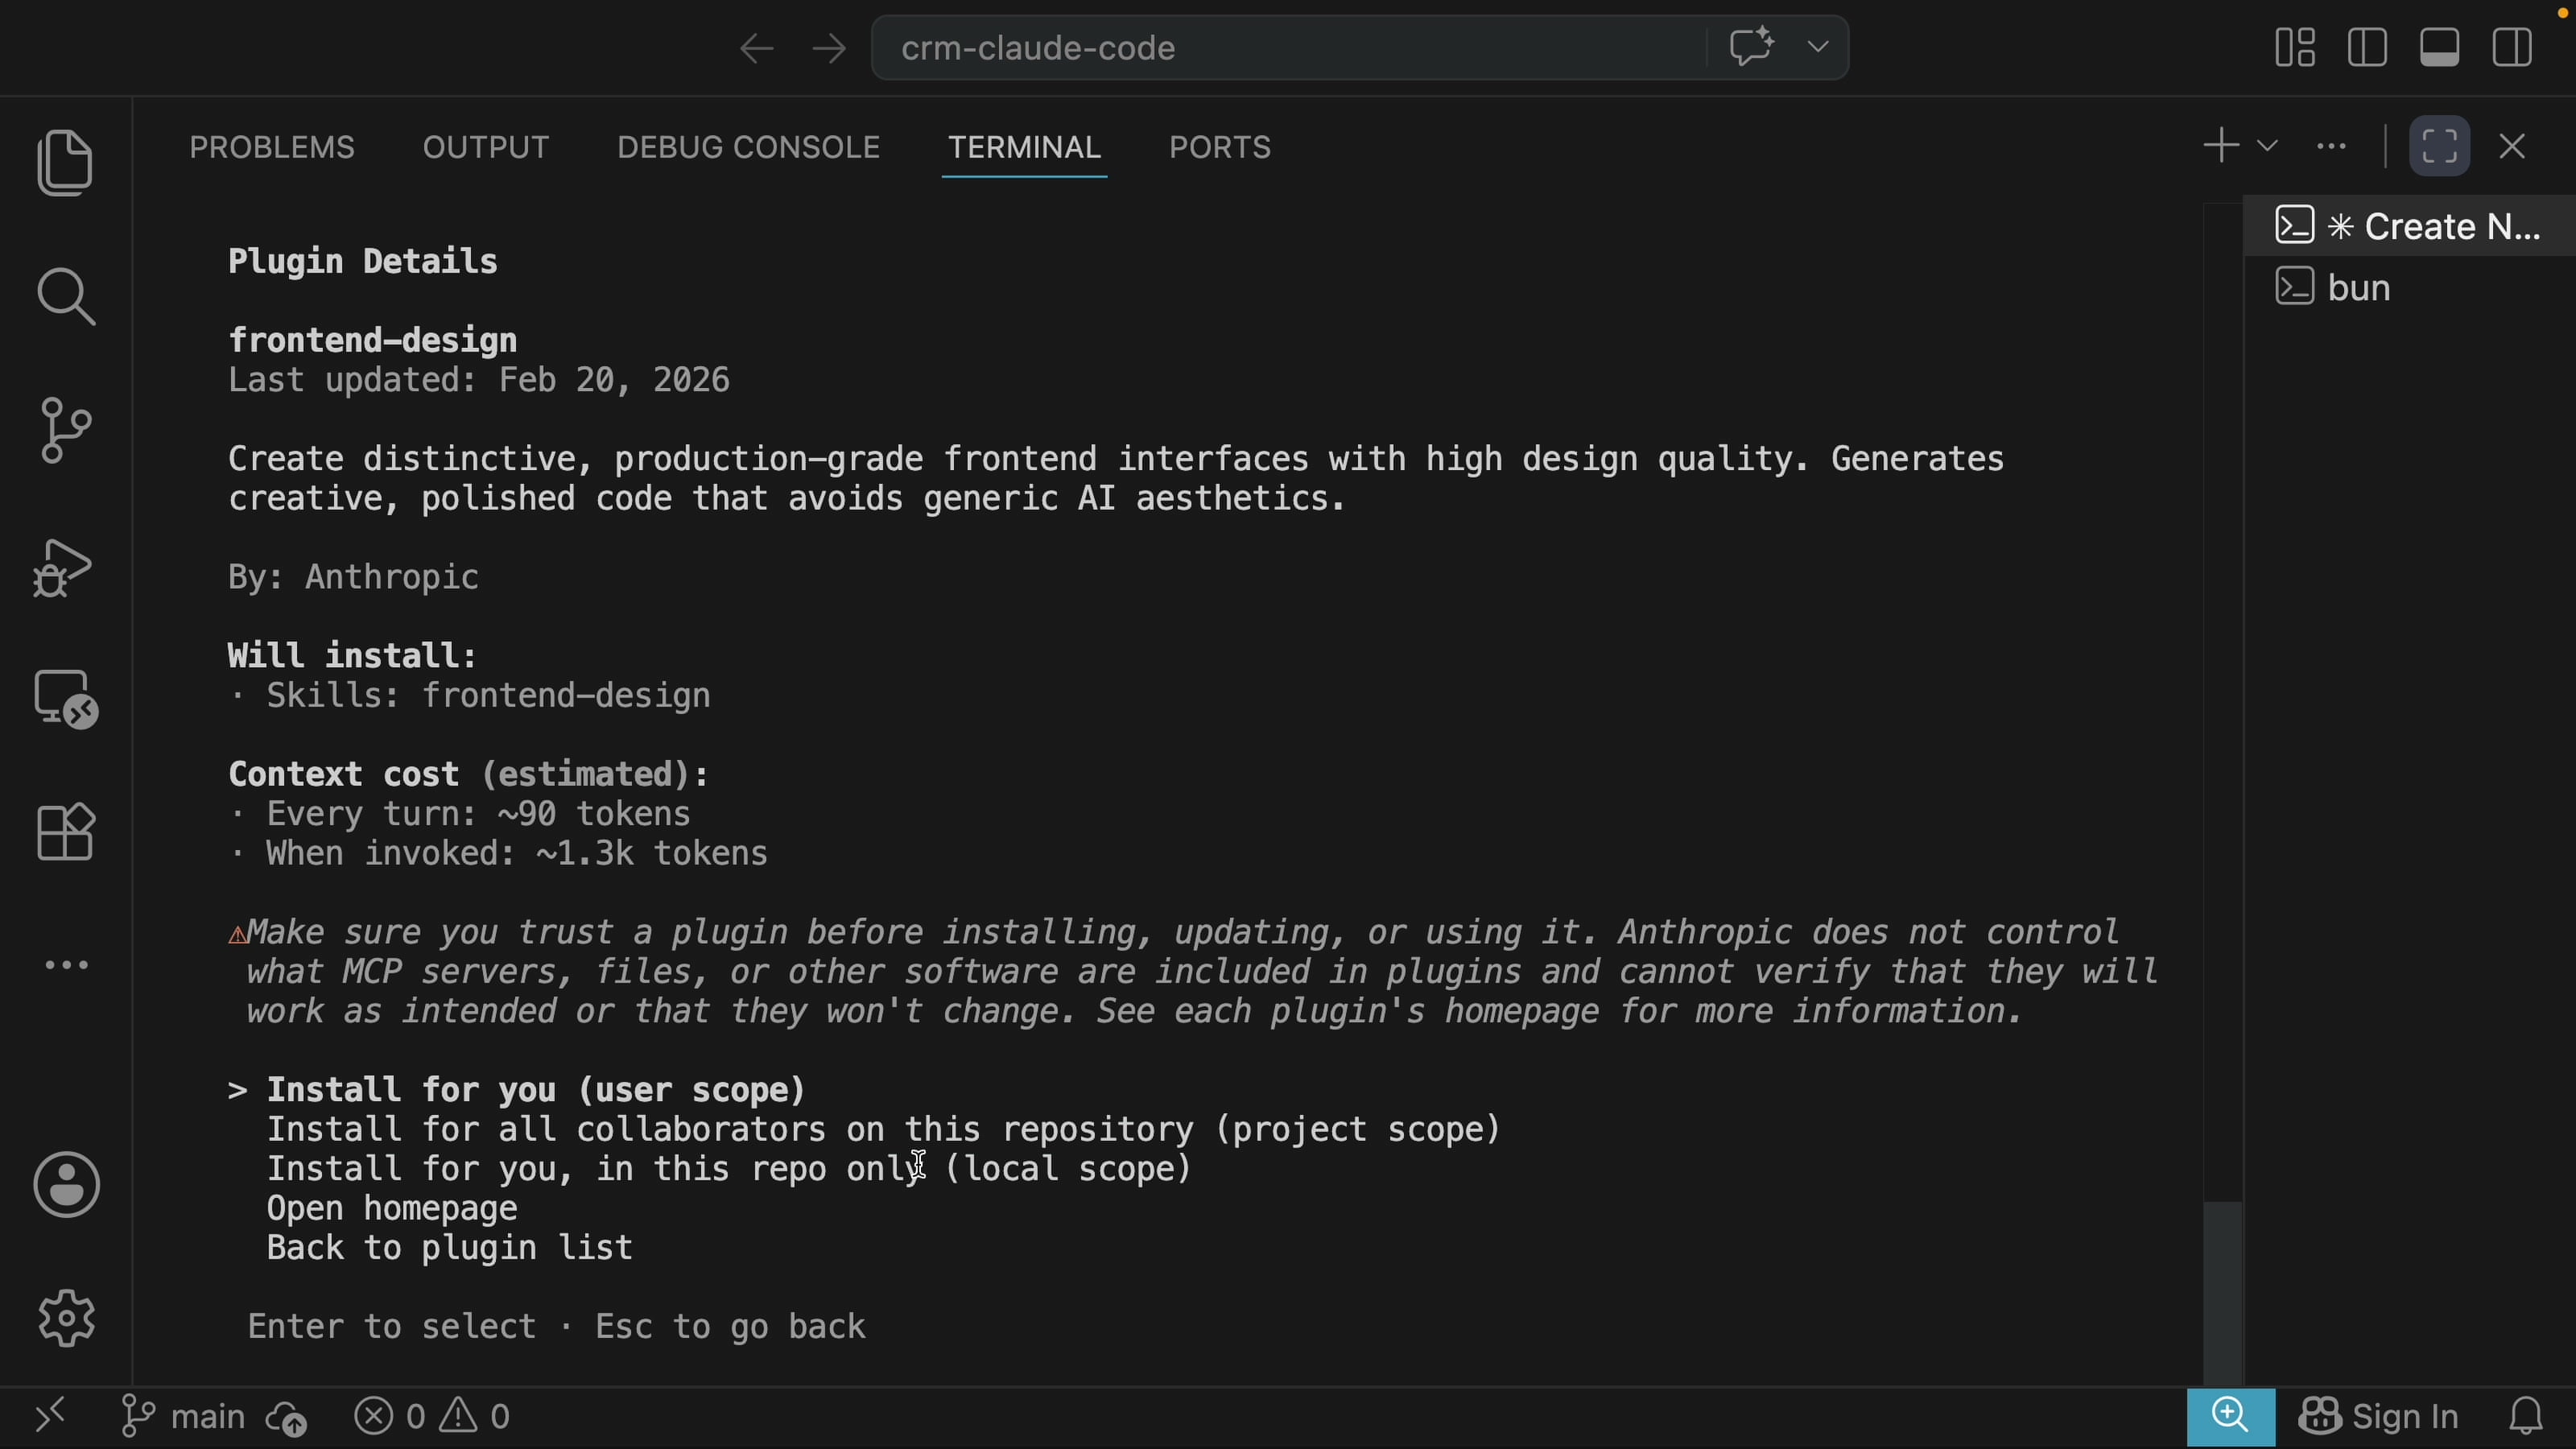2576x1449 pixels.
Task: Open the Manage gear icon
Action: (x=66, y=1317)
